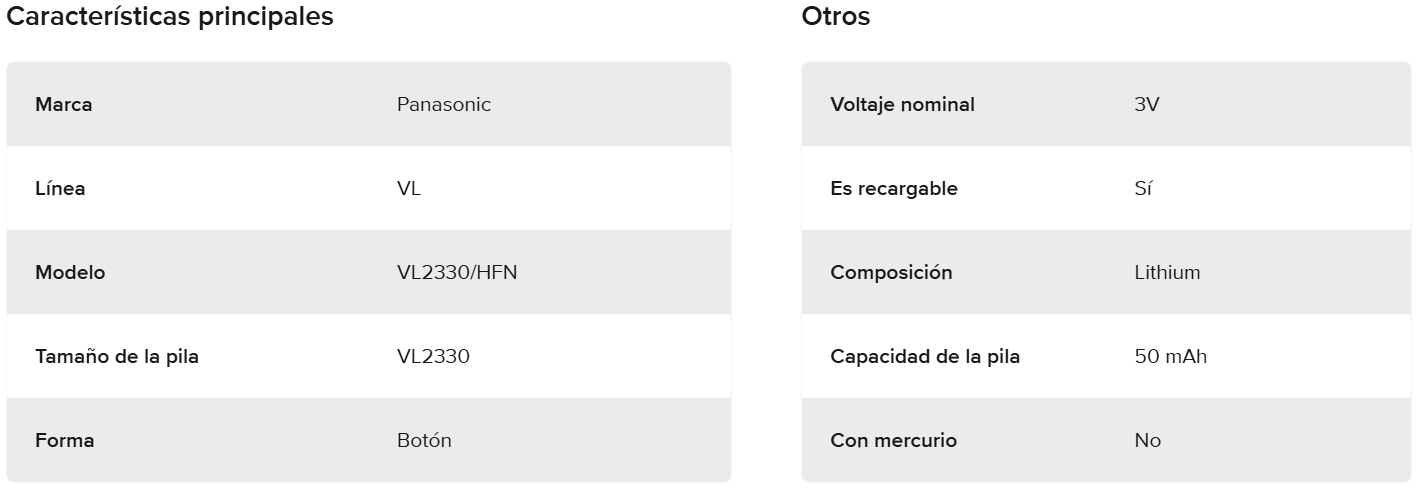The height and width of the screenshot is (497, 1418).
Task: Select the "Marca" row label
Action: pyautogui.click(x=64, y=104)
